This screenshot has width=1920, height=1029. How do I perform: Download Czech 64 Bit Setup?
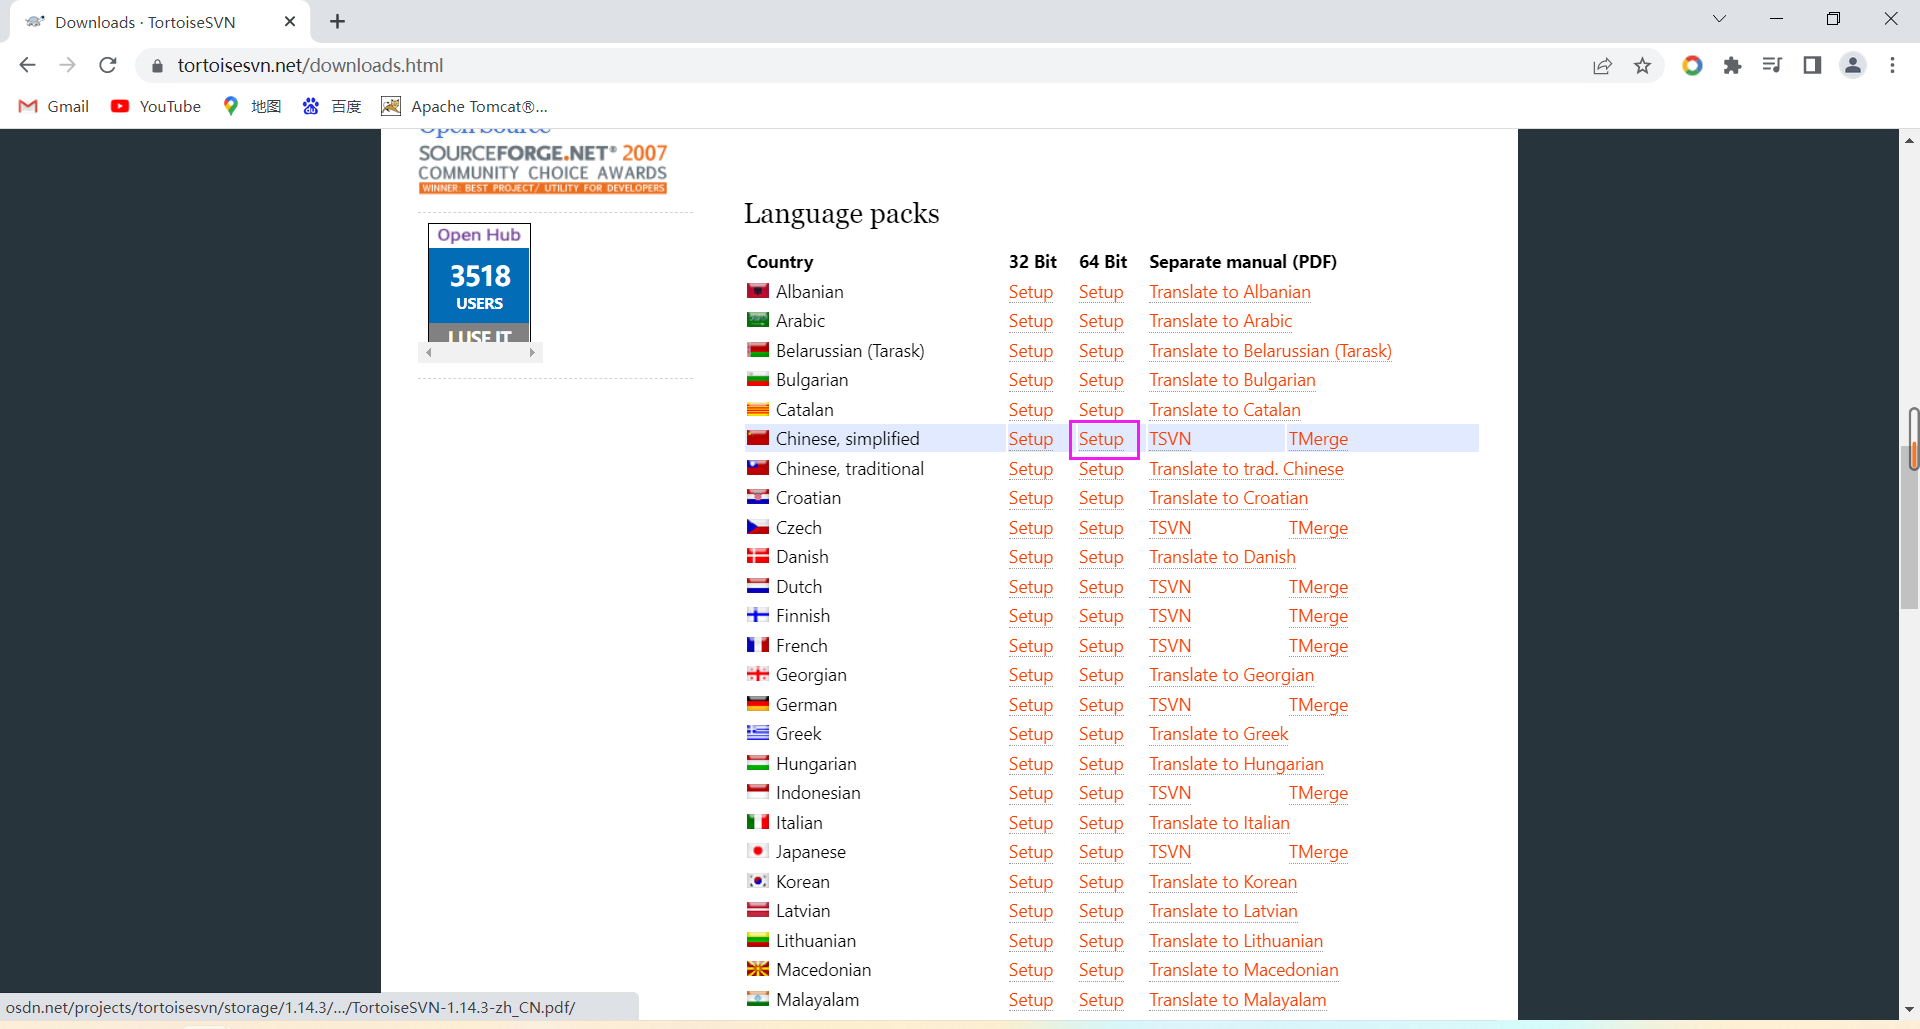1101,528
